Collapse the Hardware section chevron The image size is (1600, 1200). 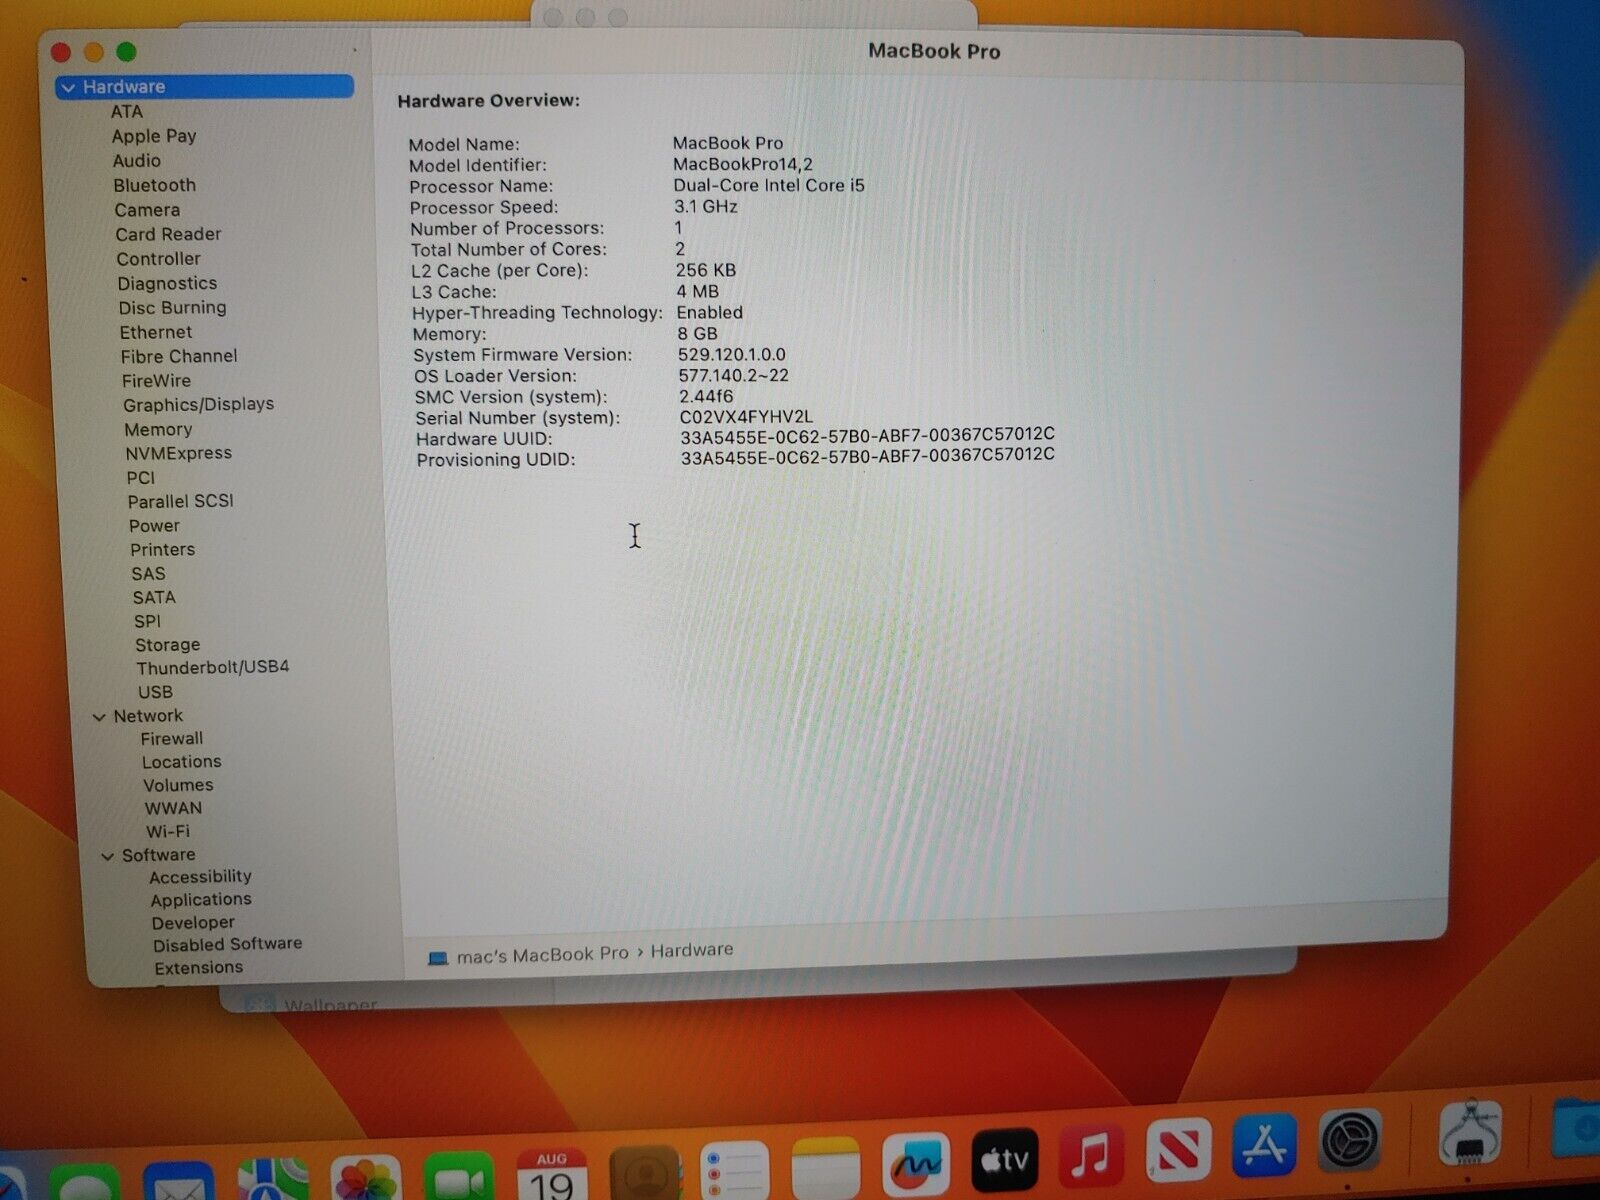69,88
